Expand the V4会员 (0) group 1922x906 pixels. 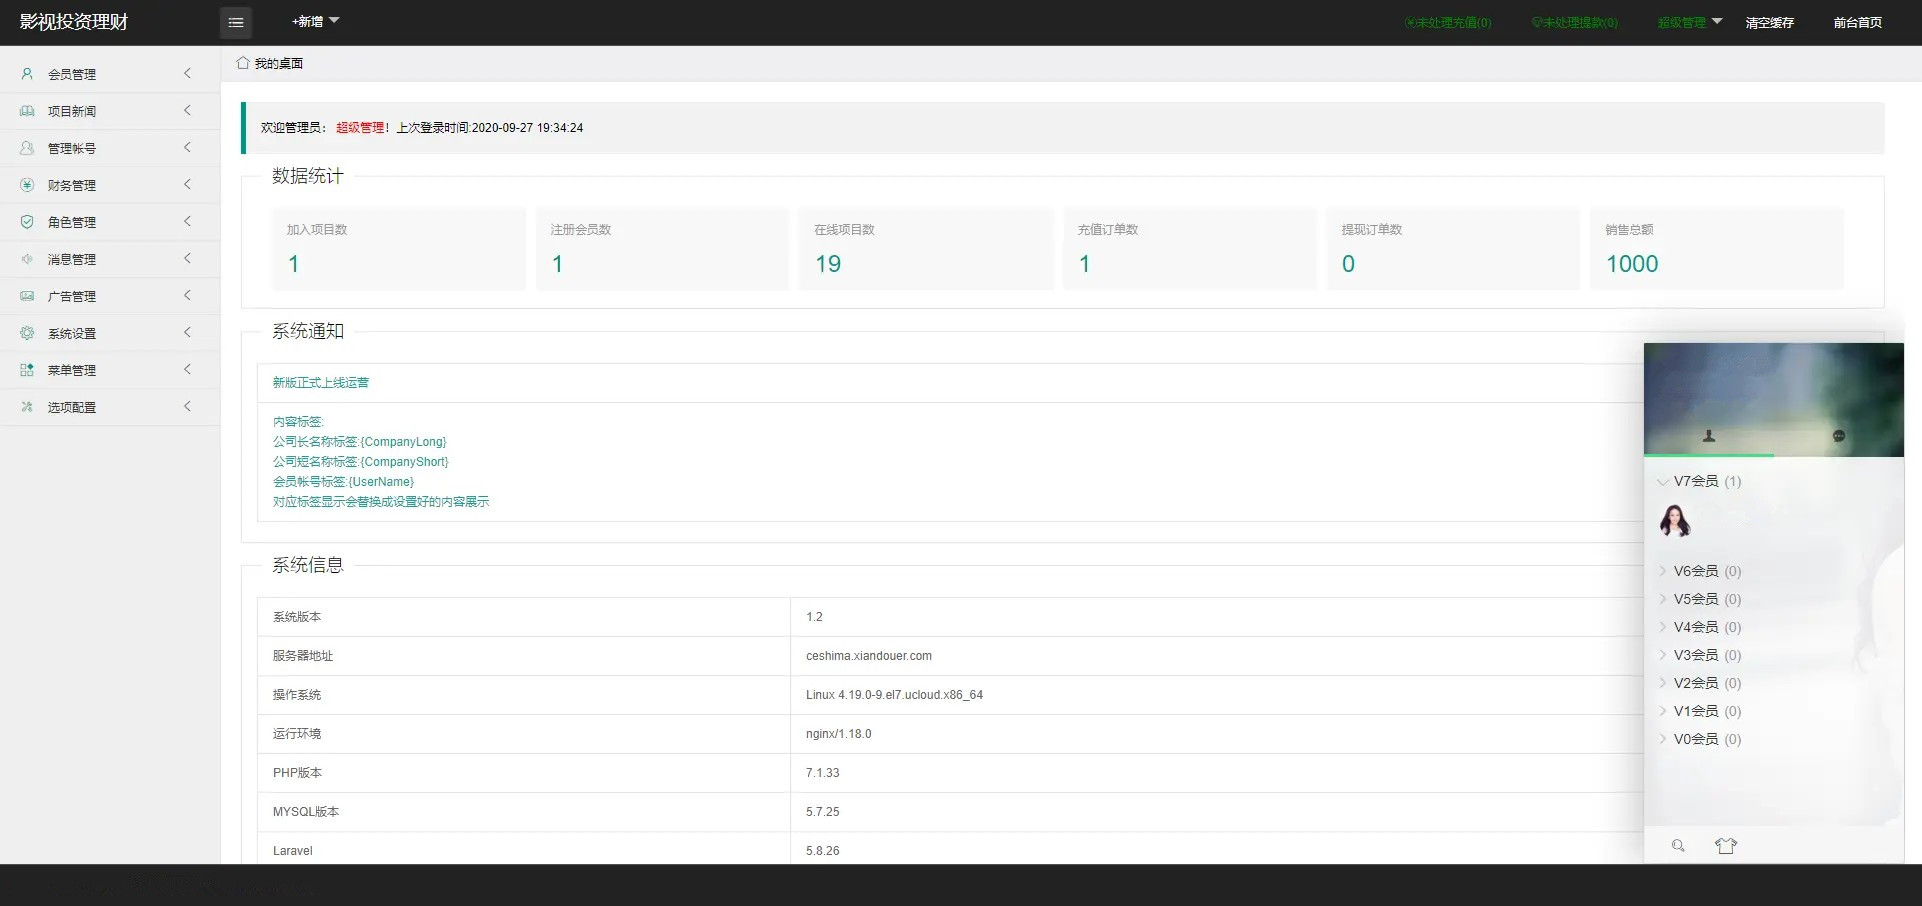tap(1699, 627)
